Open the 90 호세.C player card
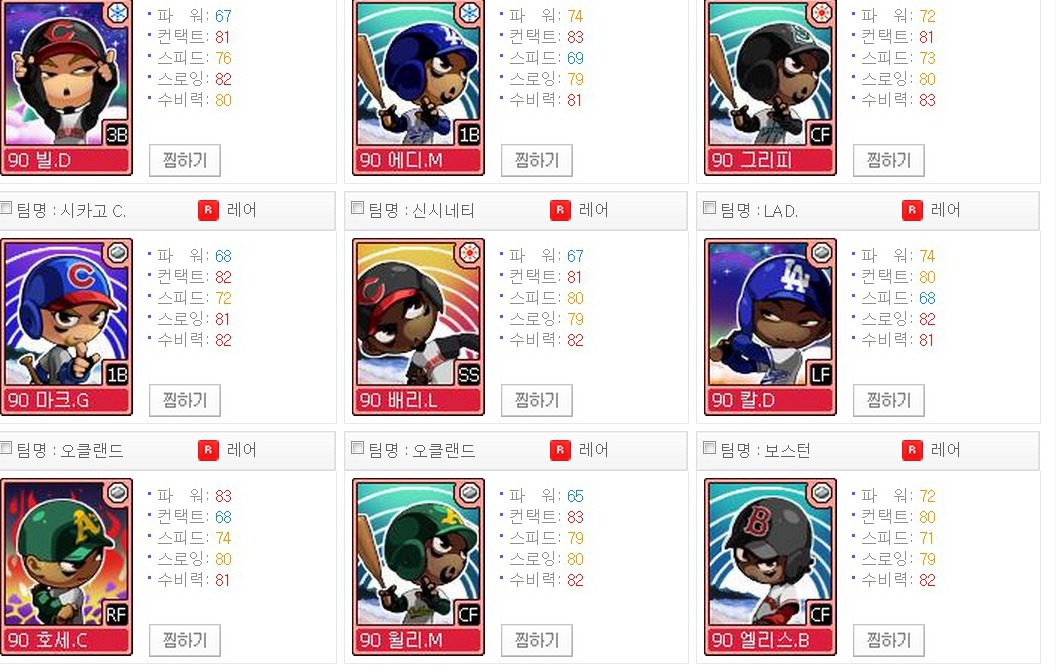 point(67,567)
